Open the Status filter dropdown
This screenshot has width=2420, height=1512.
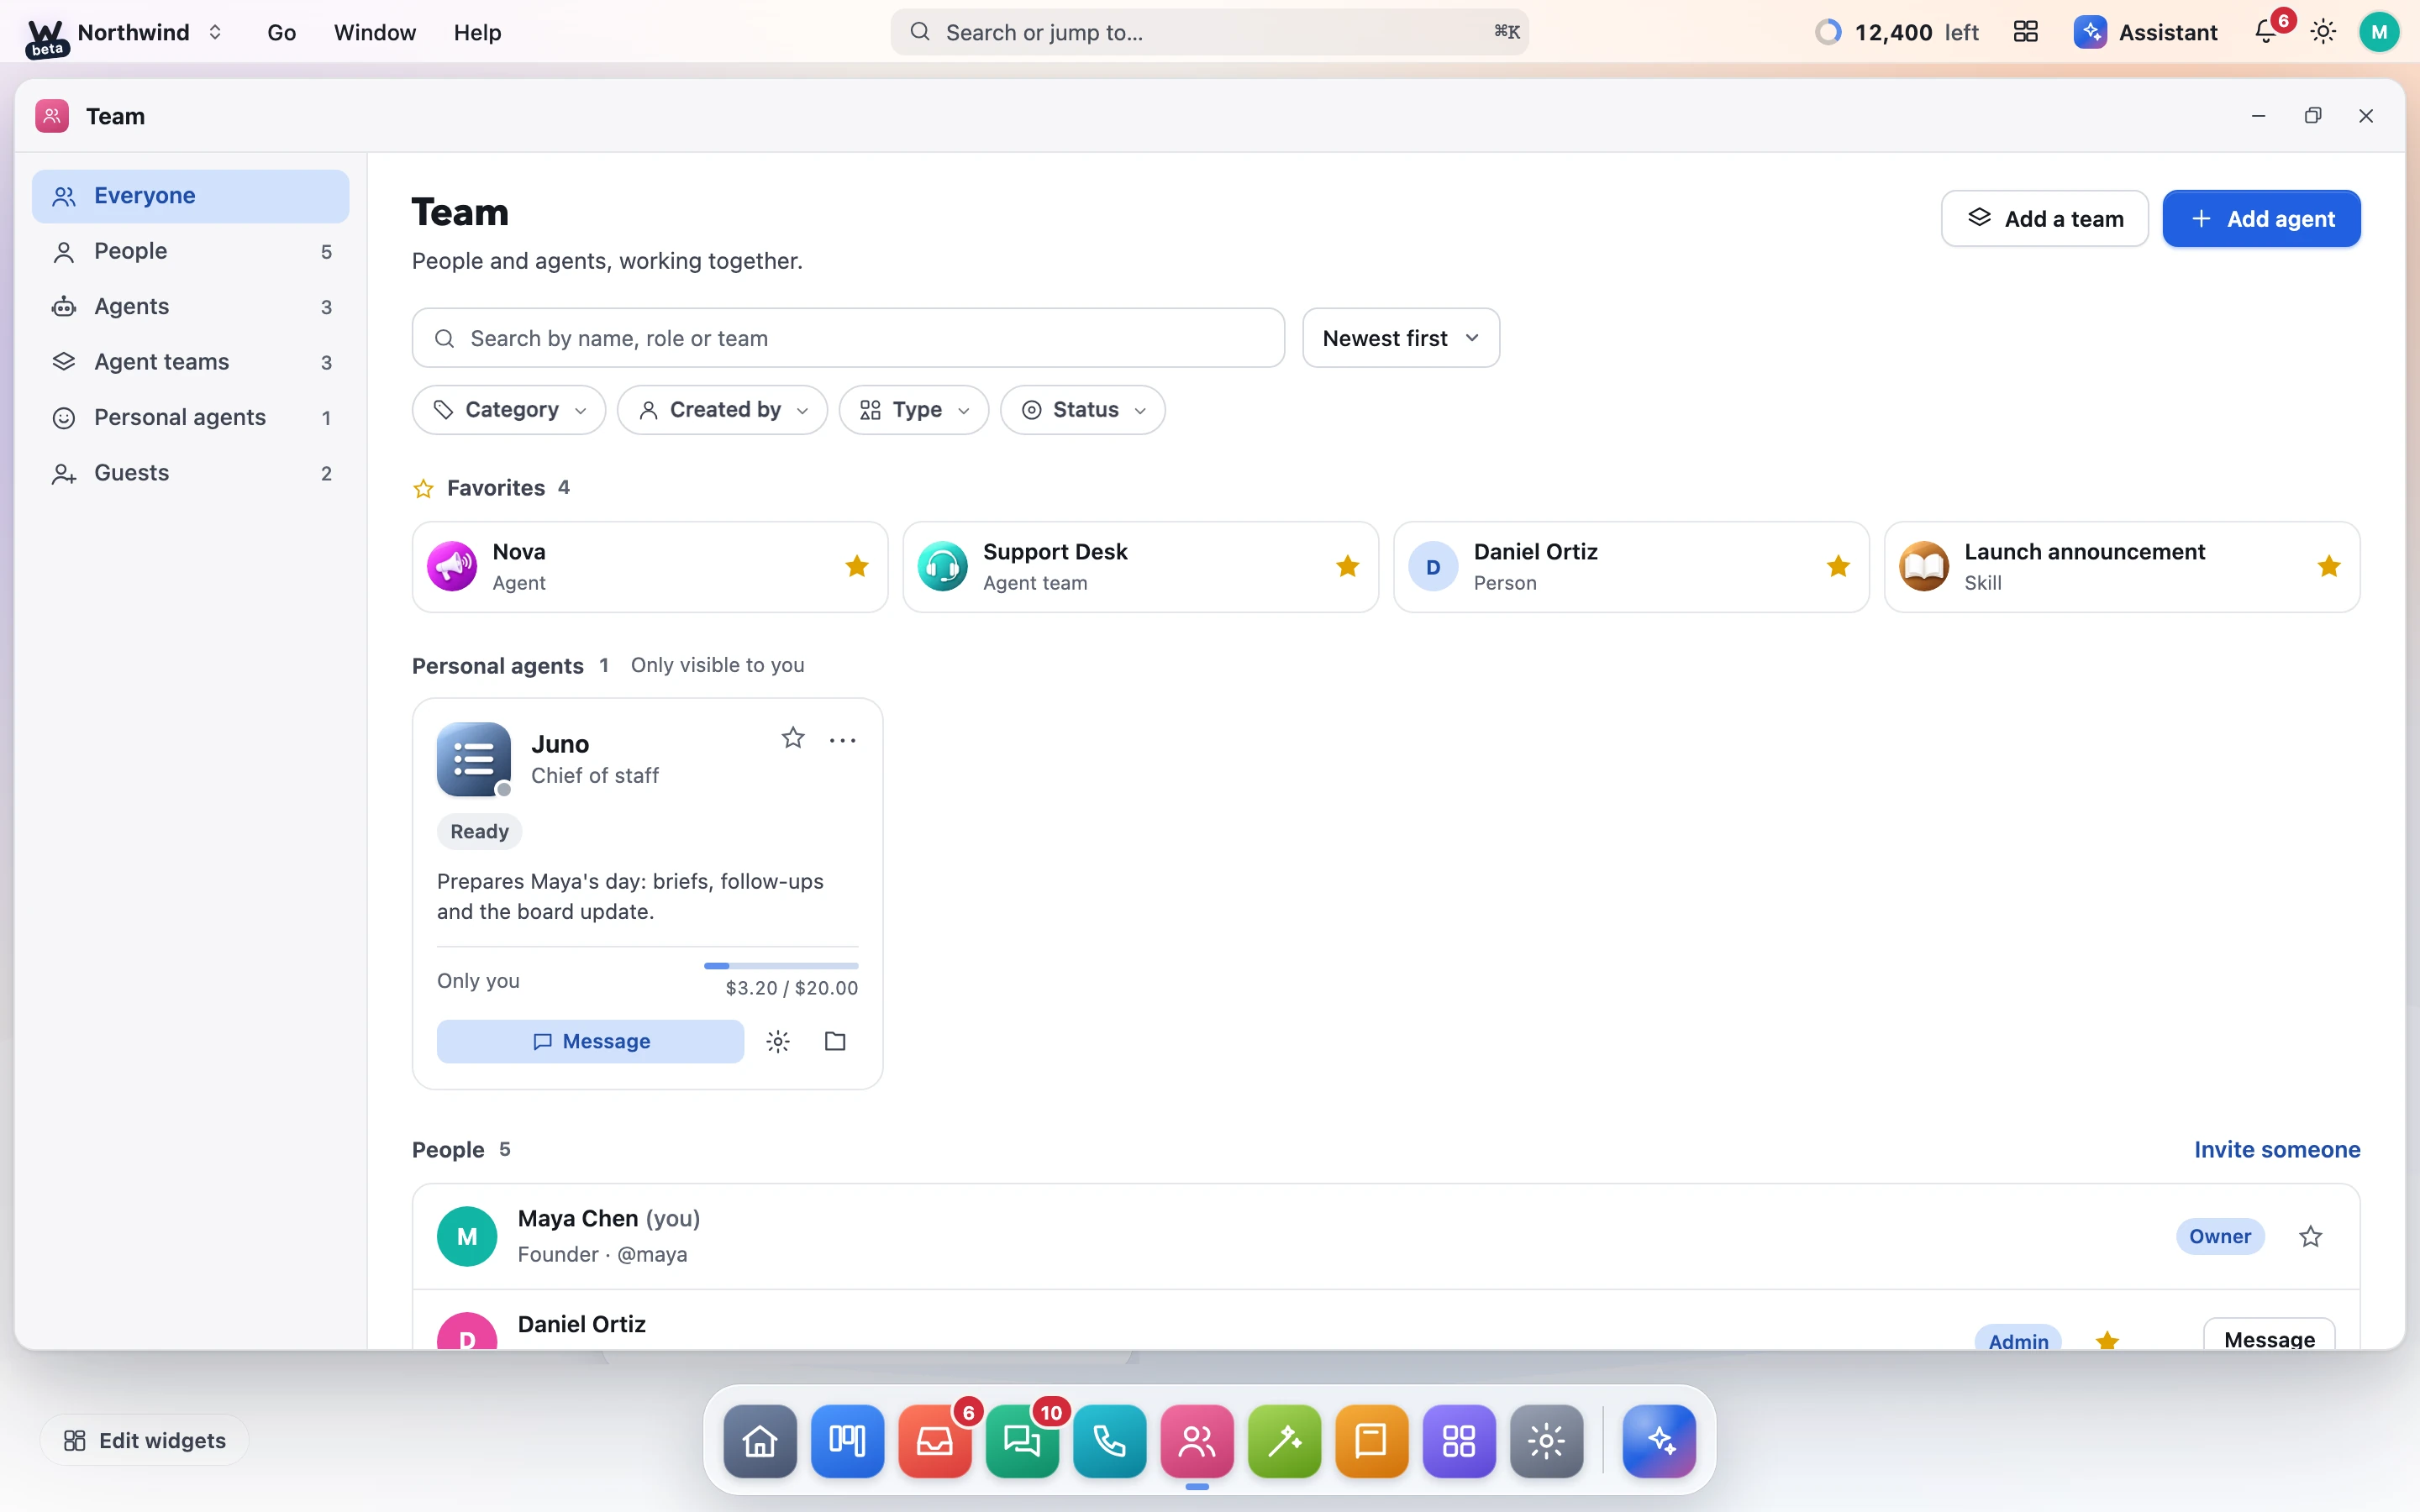click(1083, 410)
